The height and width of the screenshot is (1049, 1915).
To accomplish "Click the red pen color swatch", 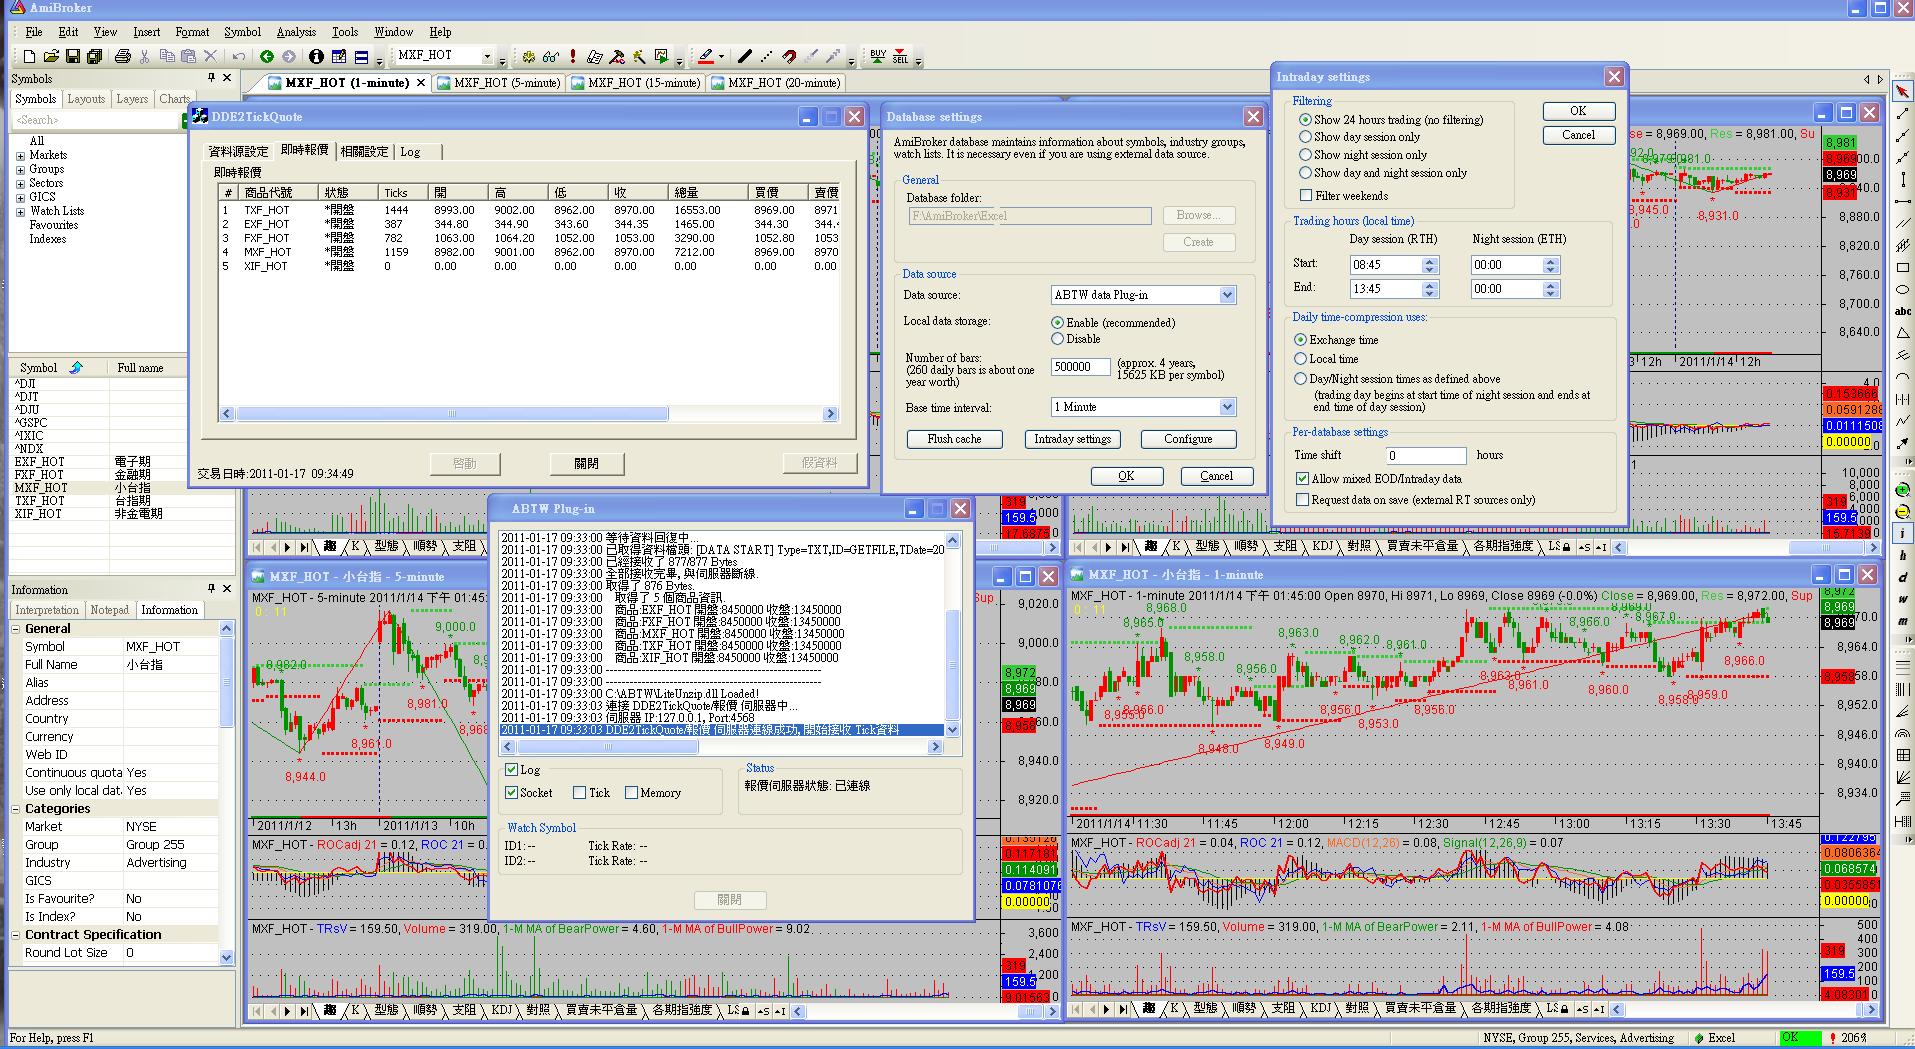I will [705, 56].
